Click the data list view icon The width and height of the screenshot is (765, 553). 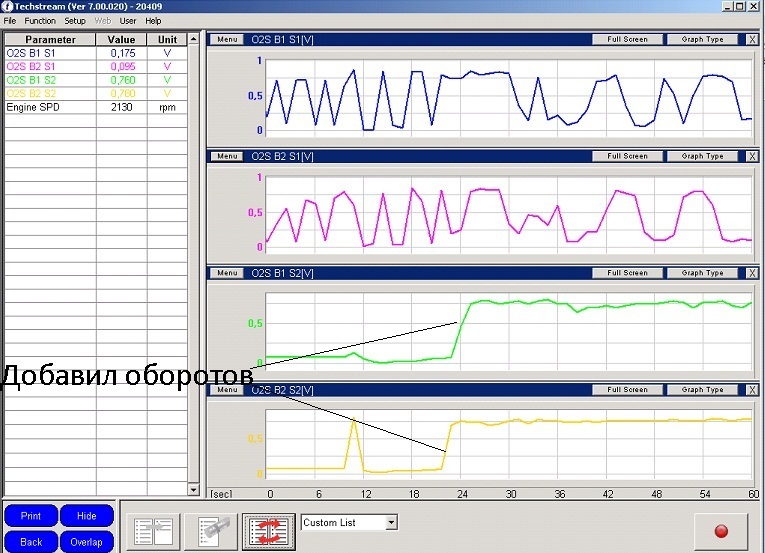pyautogui.click(x=153, y=529)
